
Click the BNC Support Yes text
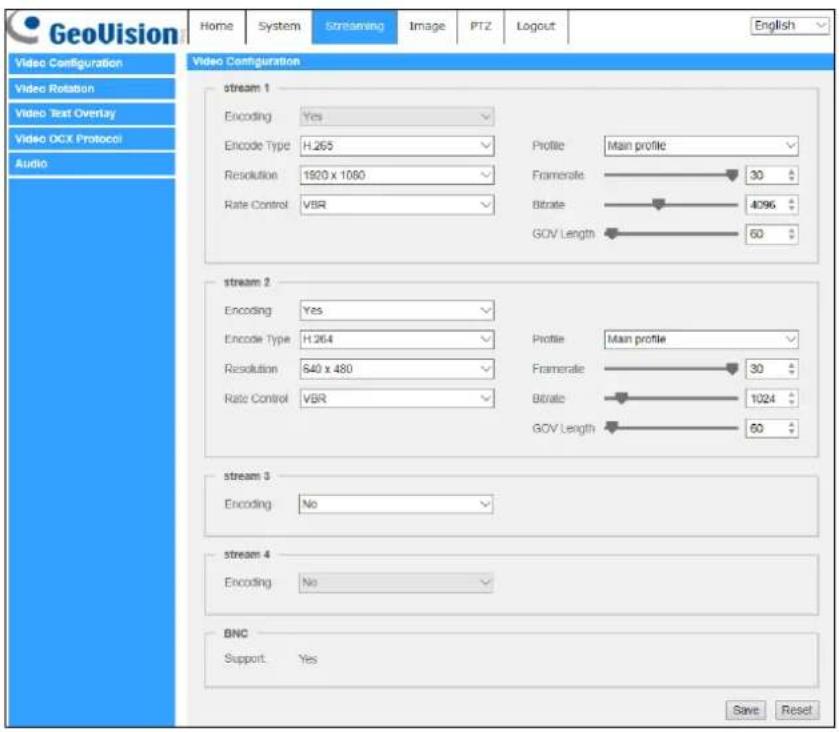(308, 659)
